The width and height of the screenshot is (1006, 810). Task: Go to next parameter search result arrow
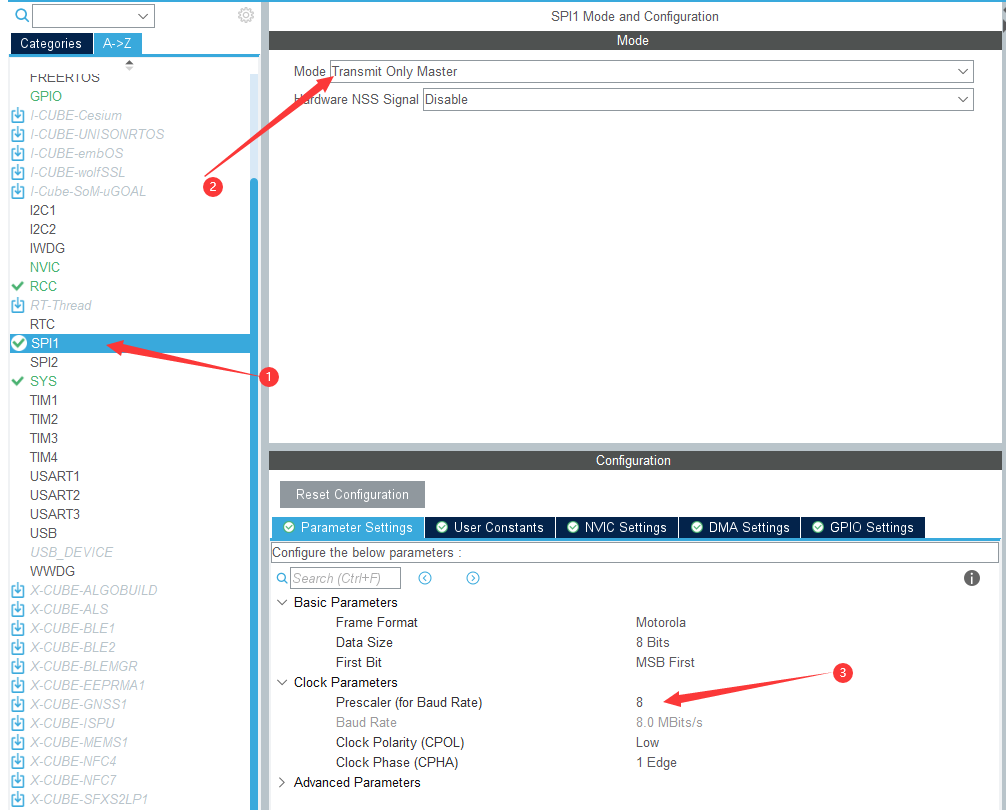pyautogui.click(x=473, y=578)
